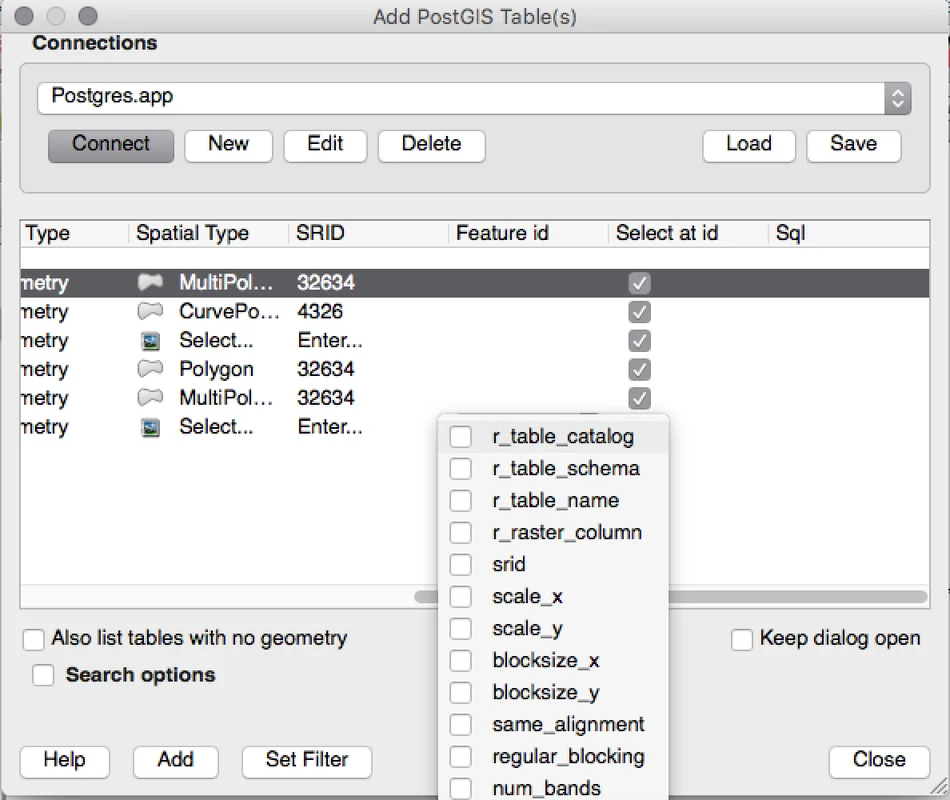Click the last Select... row icon
This screenshot has width=950, height=800.
click(150, 427)
